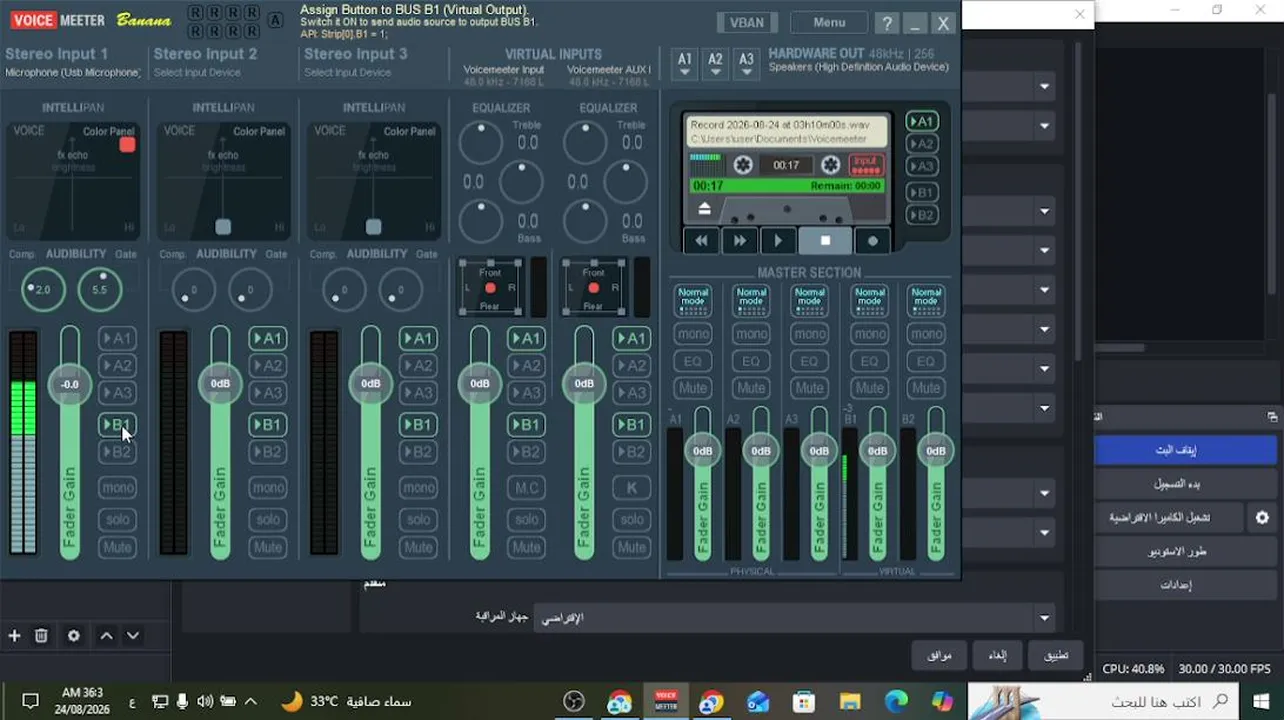The image size is (1284, 720).
Task: Rewind the cassette recorder
Action: coord(702,241)
